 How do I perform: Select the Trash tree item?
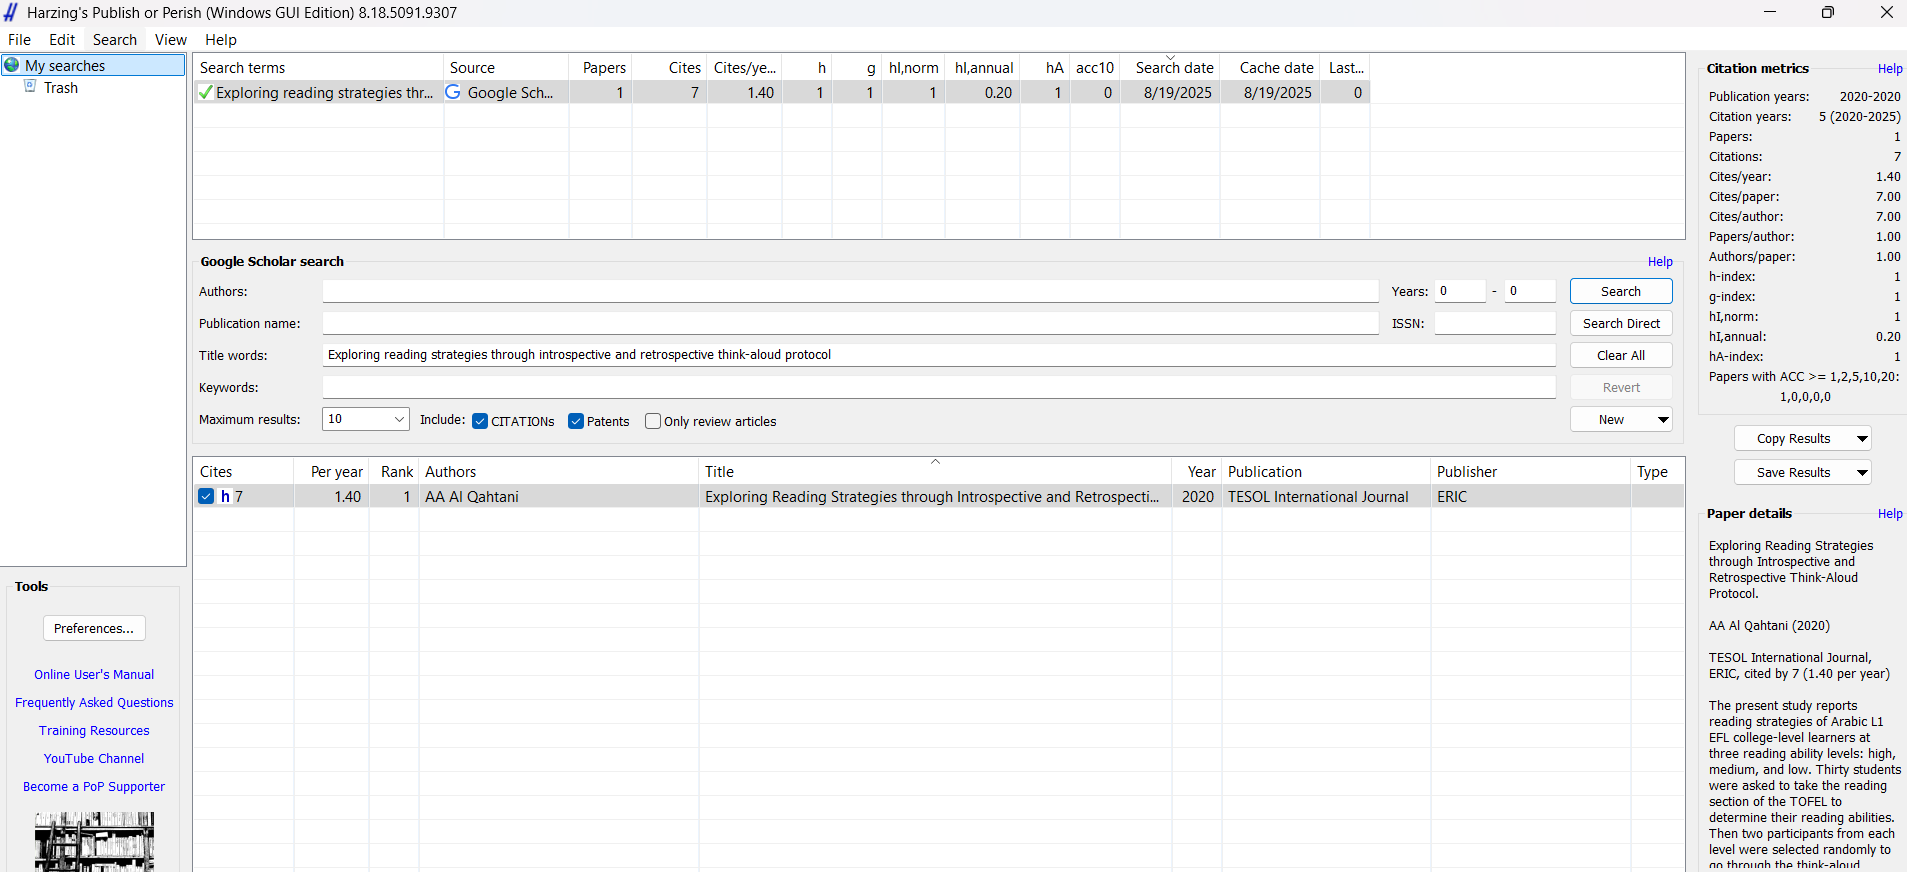[60, 87]
